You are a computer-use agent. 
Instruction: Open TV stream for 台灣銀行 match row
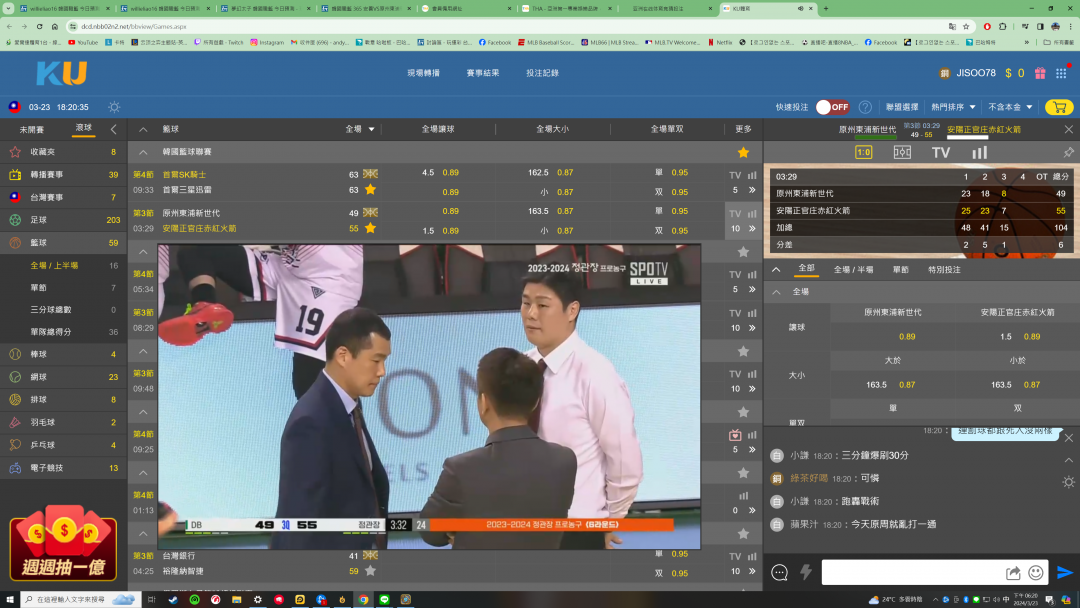pos(735,556)
